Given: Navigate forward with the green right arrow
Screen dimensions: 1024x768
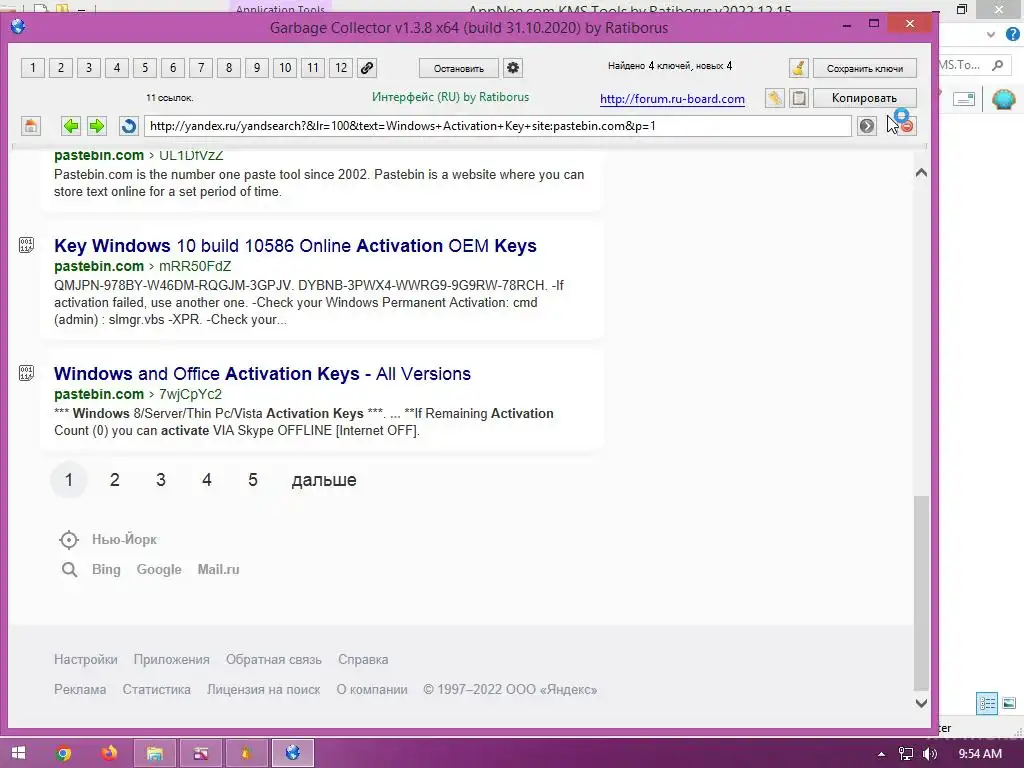Looking at the screenshot, I should [x=97, y=126].
